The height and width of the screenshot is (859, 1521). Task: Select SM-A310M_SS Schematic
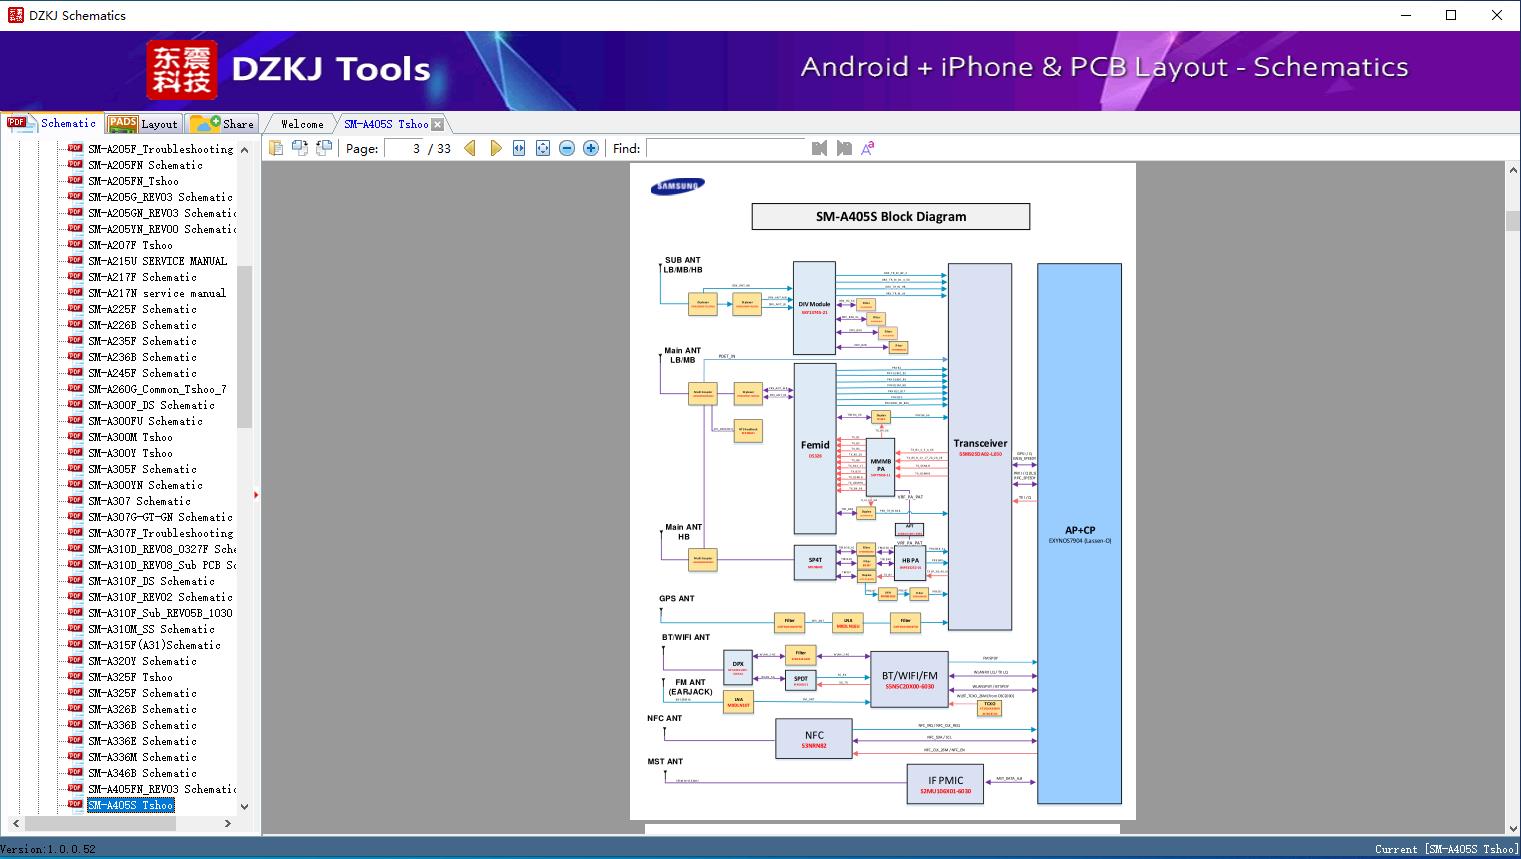click(151, 629)
